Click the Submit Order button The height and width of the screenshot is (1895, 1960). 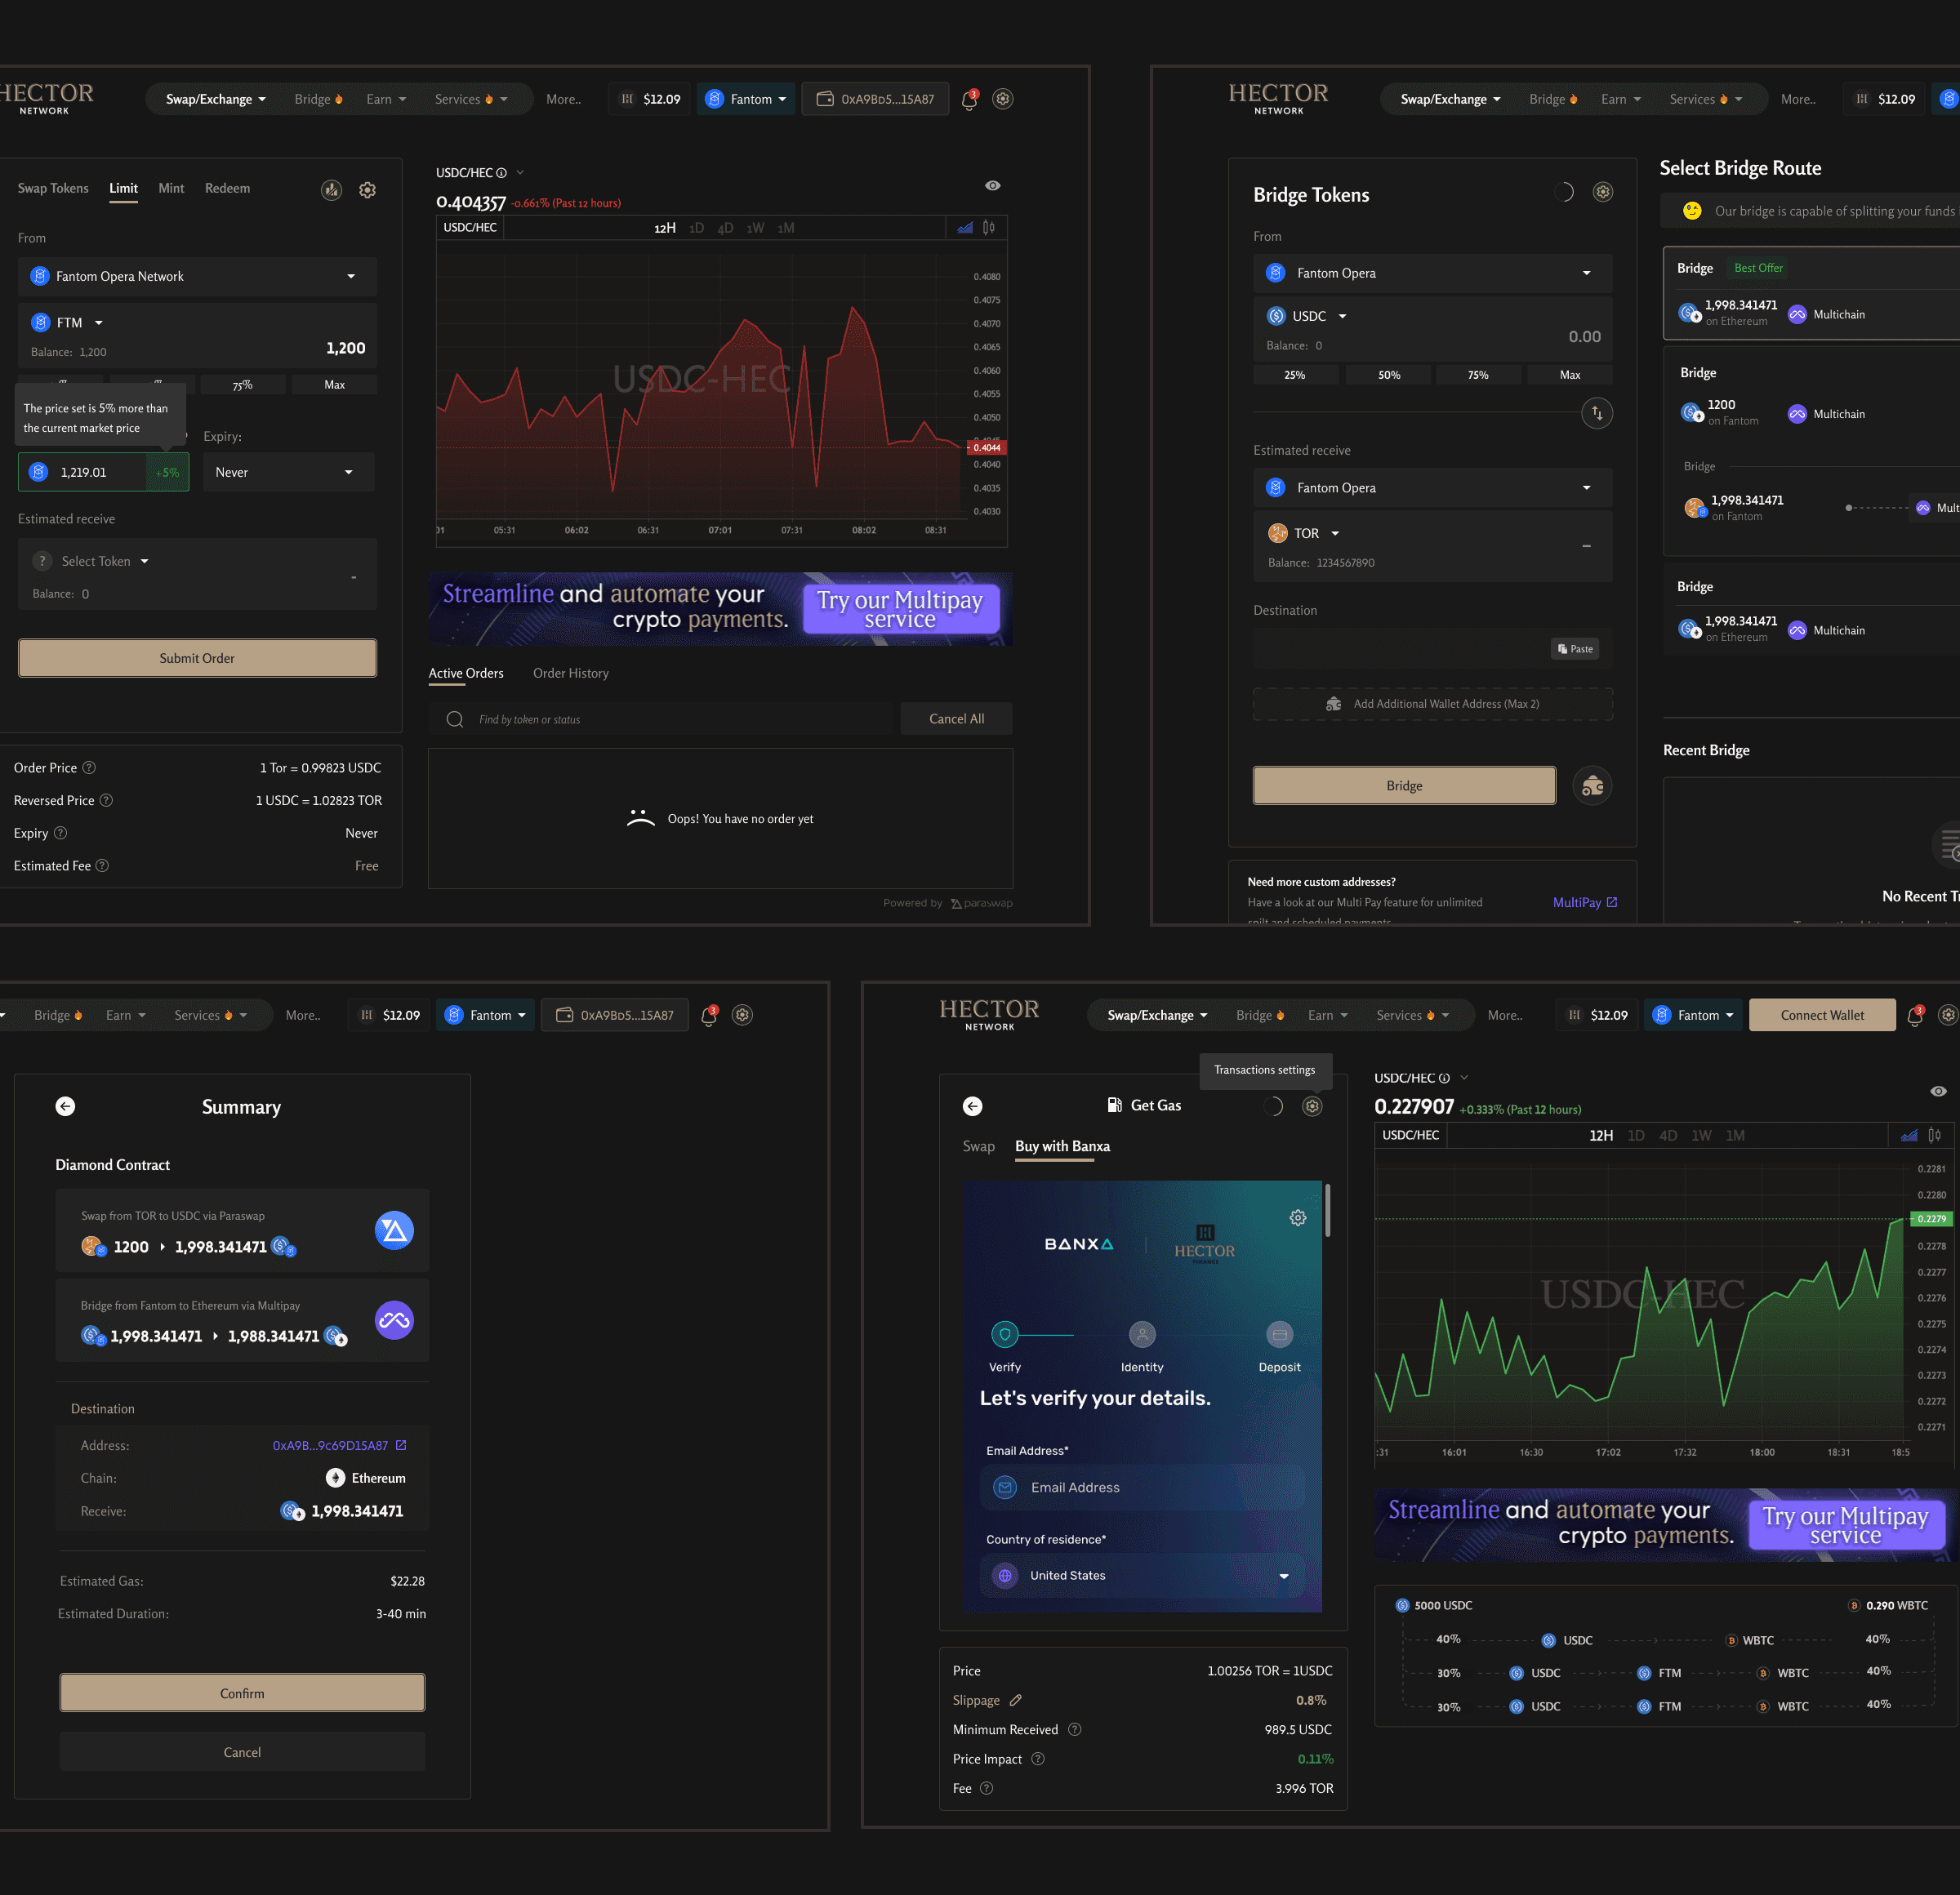tap(197, 658)
